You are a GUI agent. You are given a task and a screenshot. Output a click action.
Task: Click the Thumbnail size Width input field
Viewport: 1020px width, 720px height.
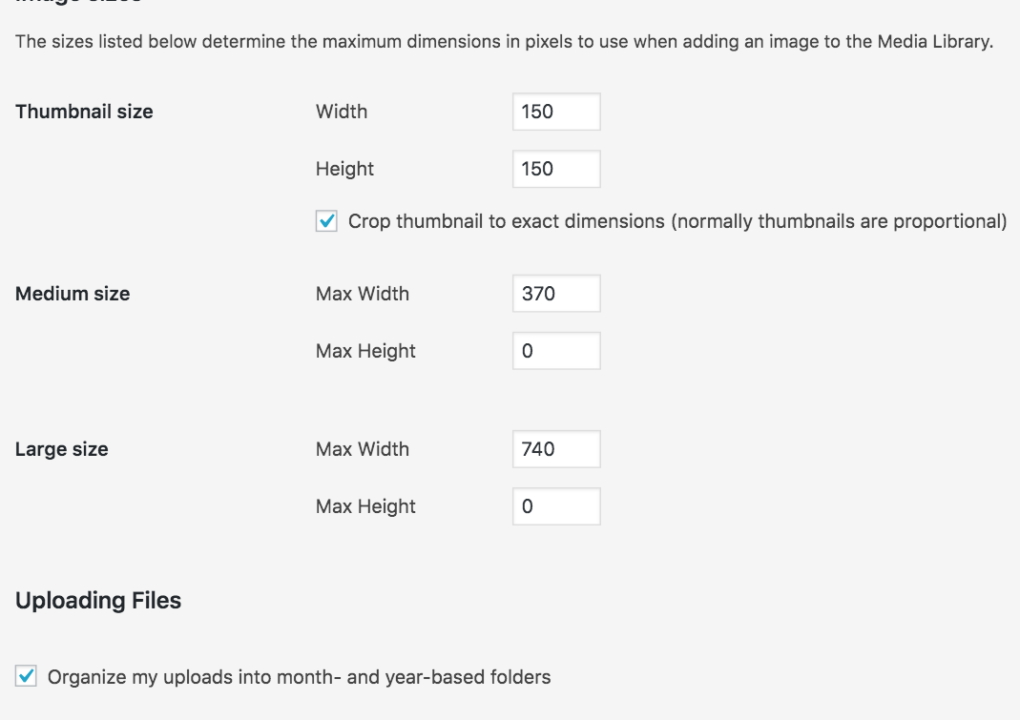[x=556, y=112]
